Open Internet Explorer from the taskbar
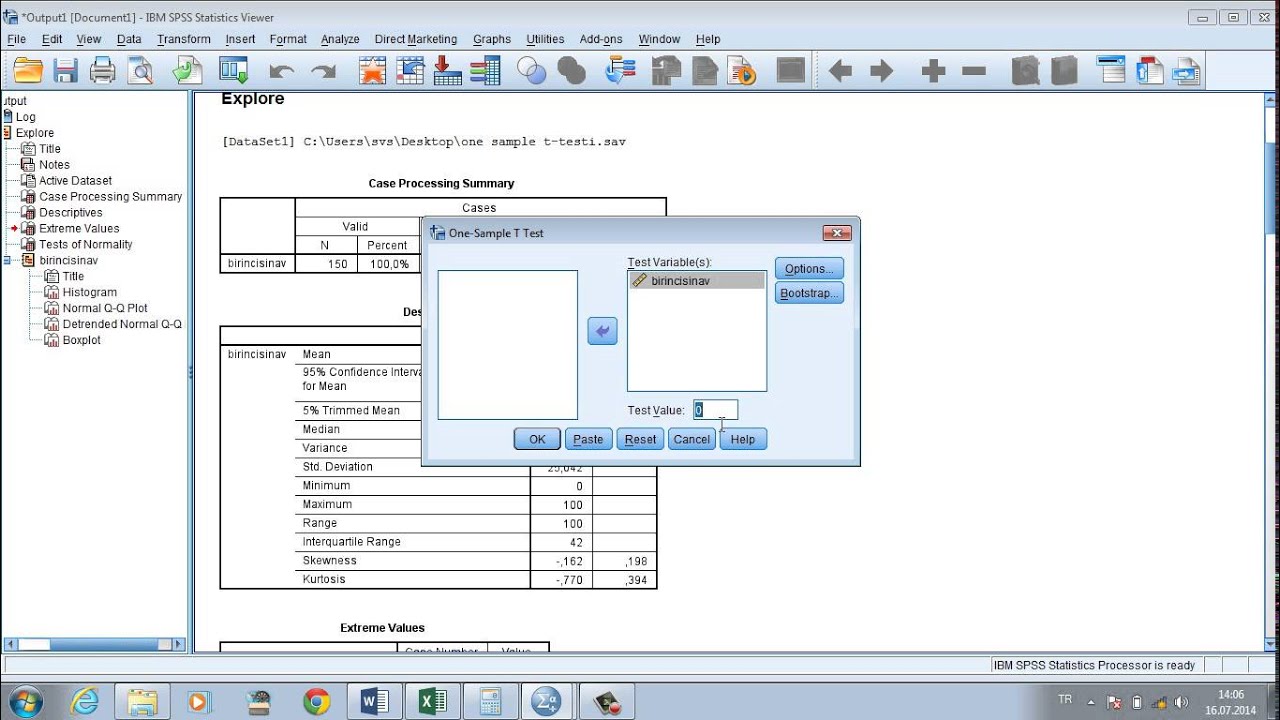 [85, 701]
